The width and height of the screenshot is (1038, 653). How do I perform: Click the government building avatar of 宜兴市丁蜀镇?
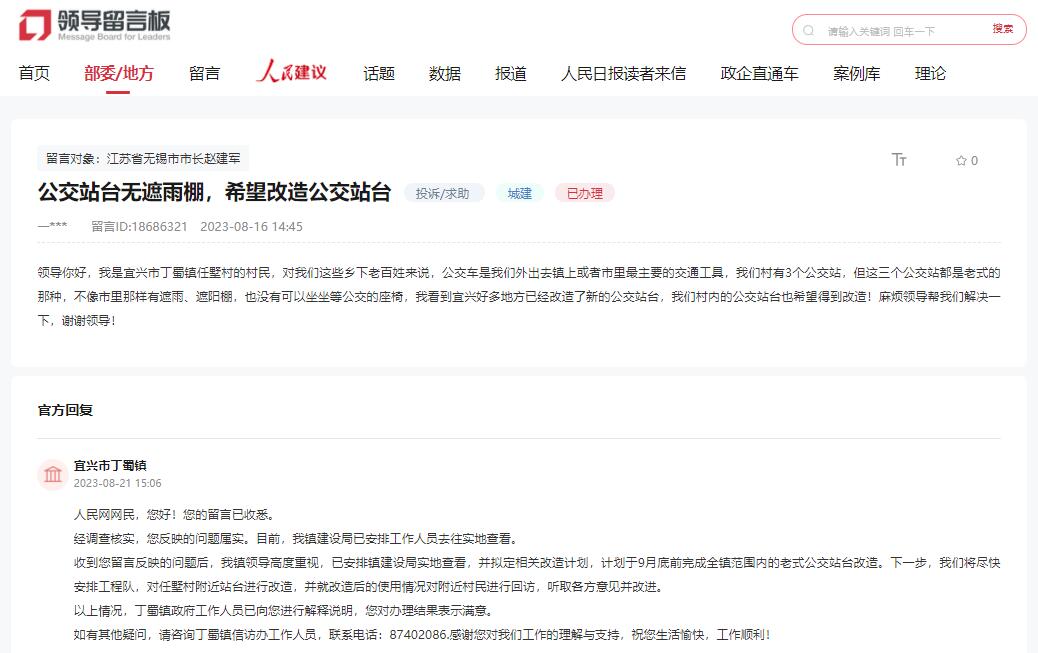(54, 473)
